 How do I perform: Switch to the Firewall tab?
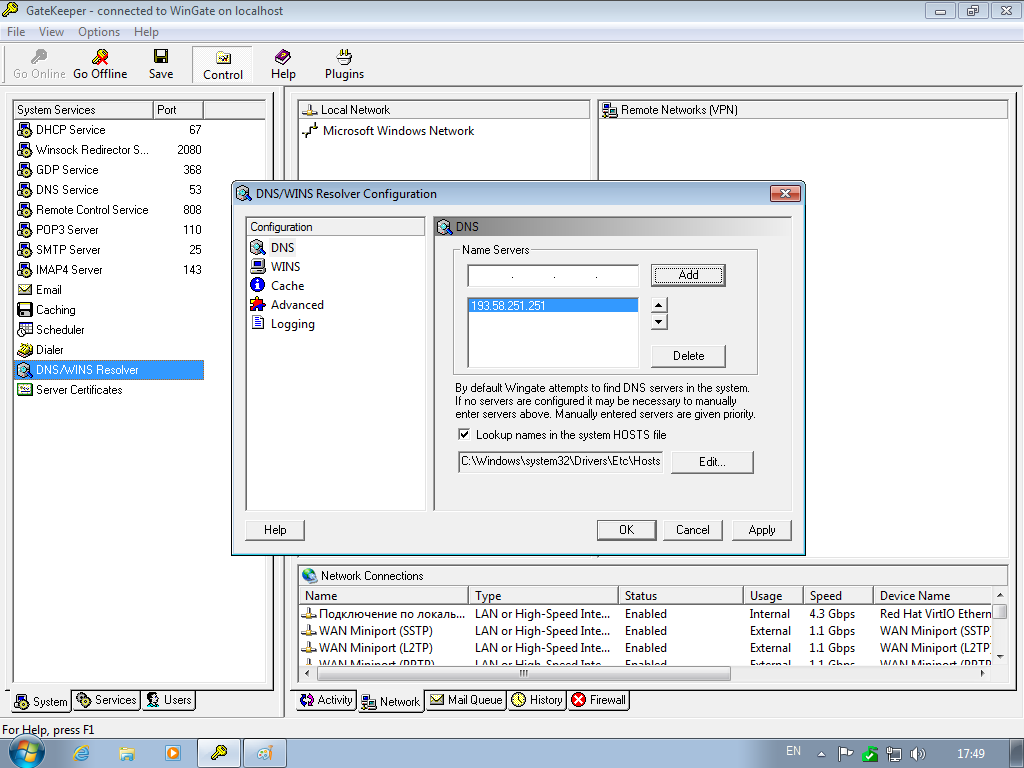click(599, 700)
